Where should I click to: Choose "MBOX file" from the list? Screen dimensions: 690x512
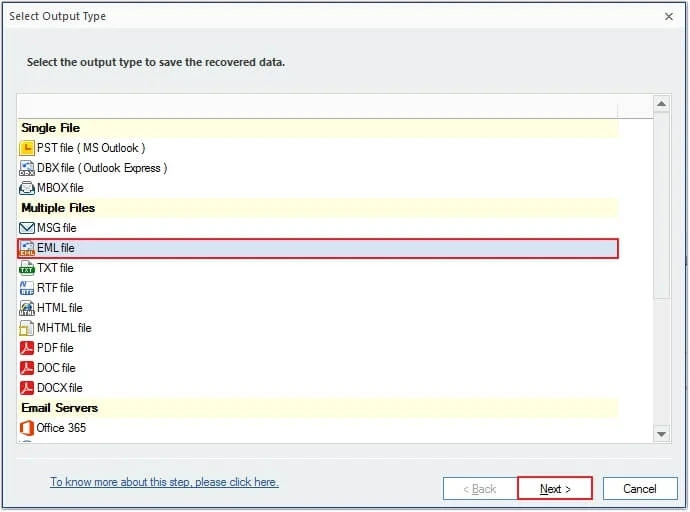(60, 188)
